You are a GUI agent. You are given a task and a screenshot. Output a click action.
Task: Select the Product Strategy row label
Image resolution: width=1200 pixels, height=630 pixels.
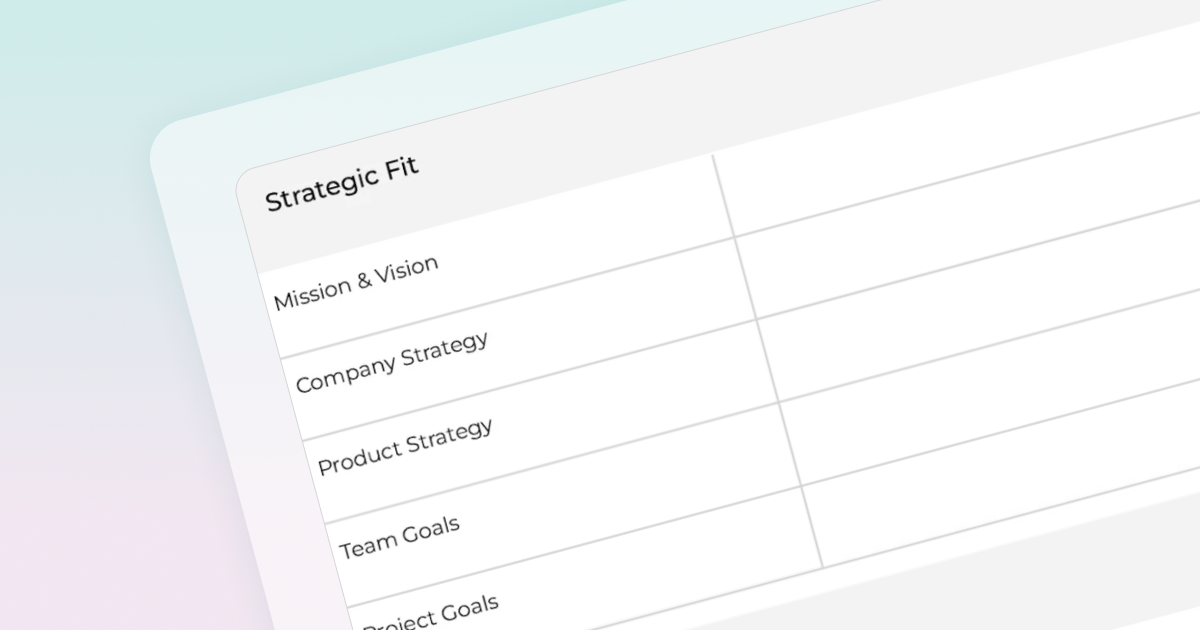405,446
